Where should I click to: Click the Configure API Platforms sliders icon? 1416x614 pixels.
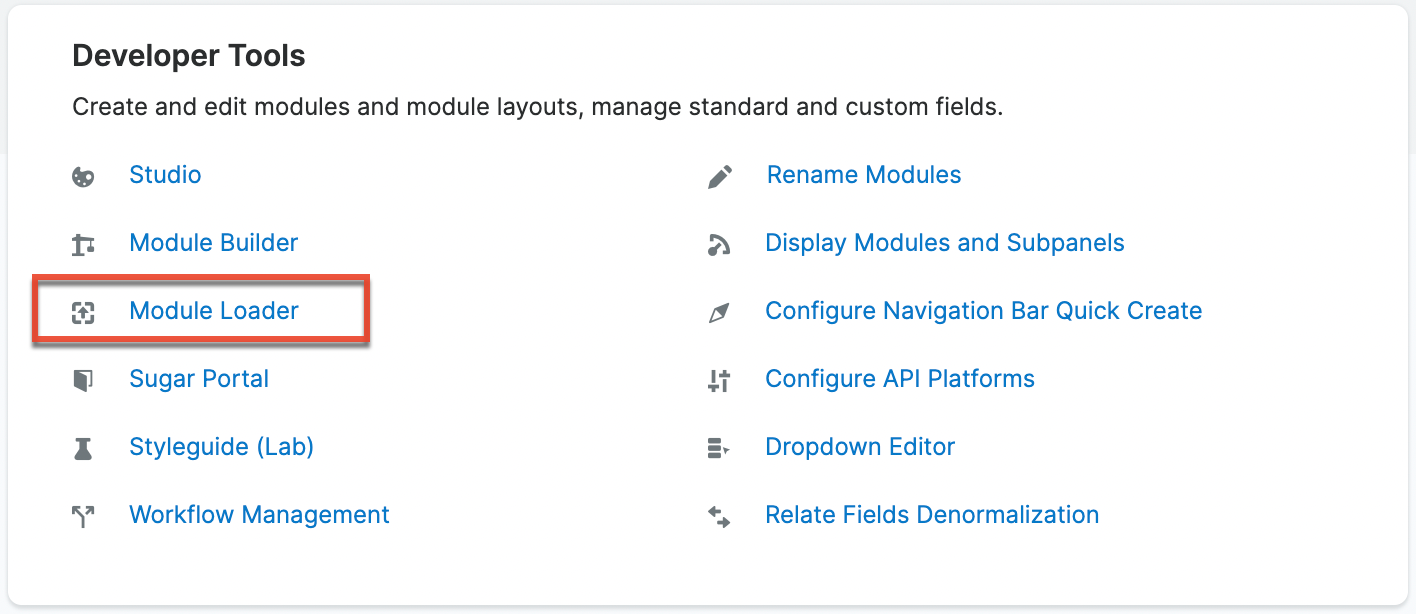pyautogui.click(x=719, y=380)
